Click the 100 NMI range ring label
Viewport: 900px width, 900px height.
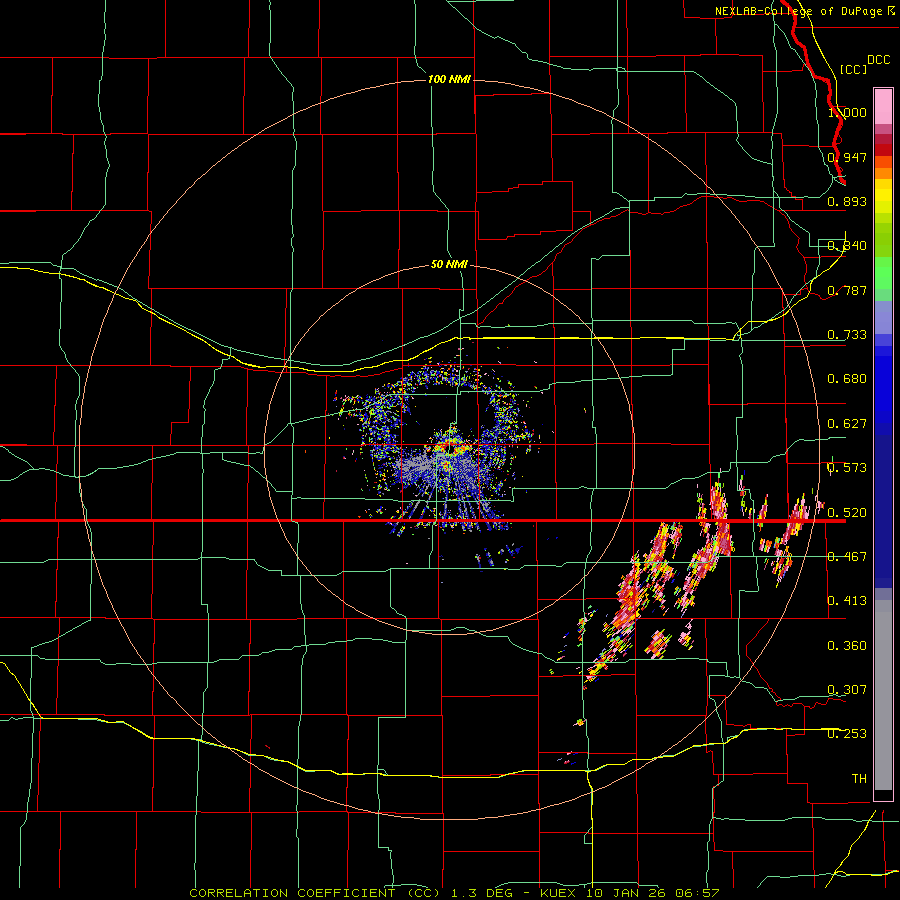[449, 79]
